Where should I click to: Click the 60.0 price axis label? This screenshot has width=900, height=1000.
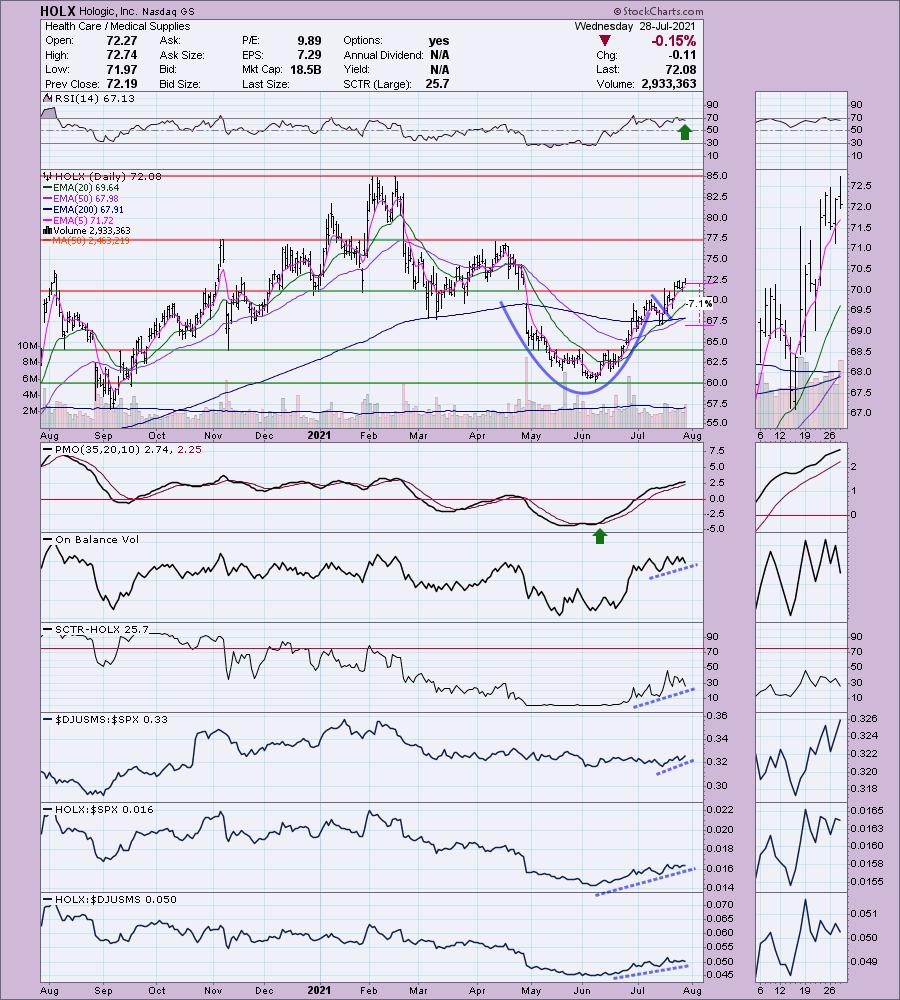717,383
